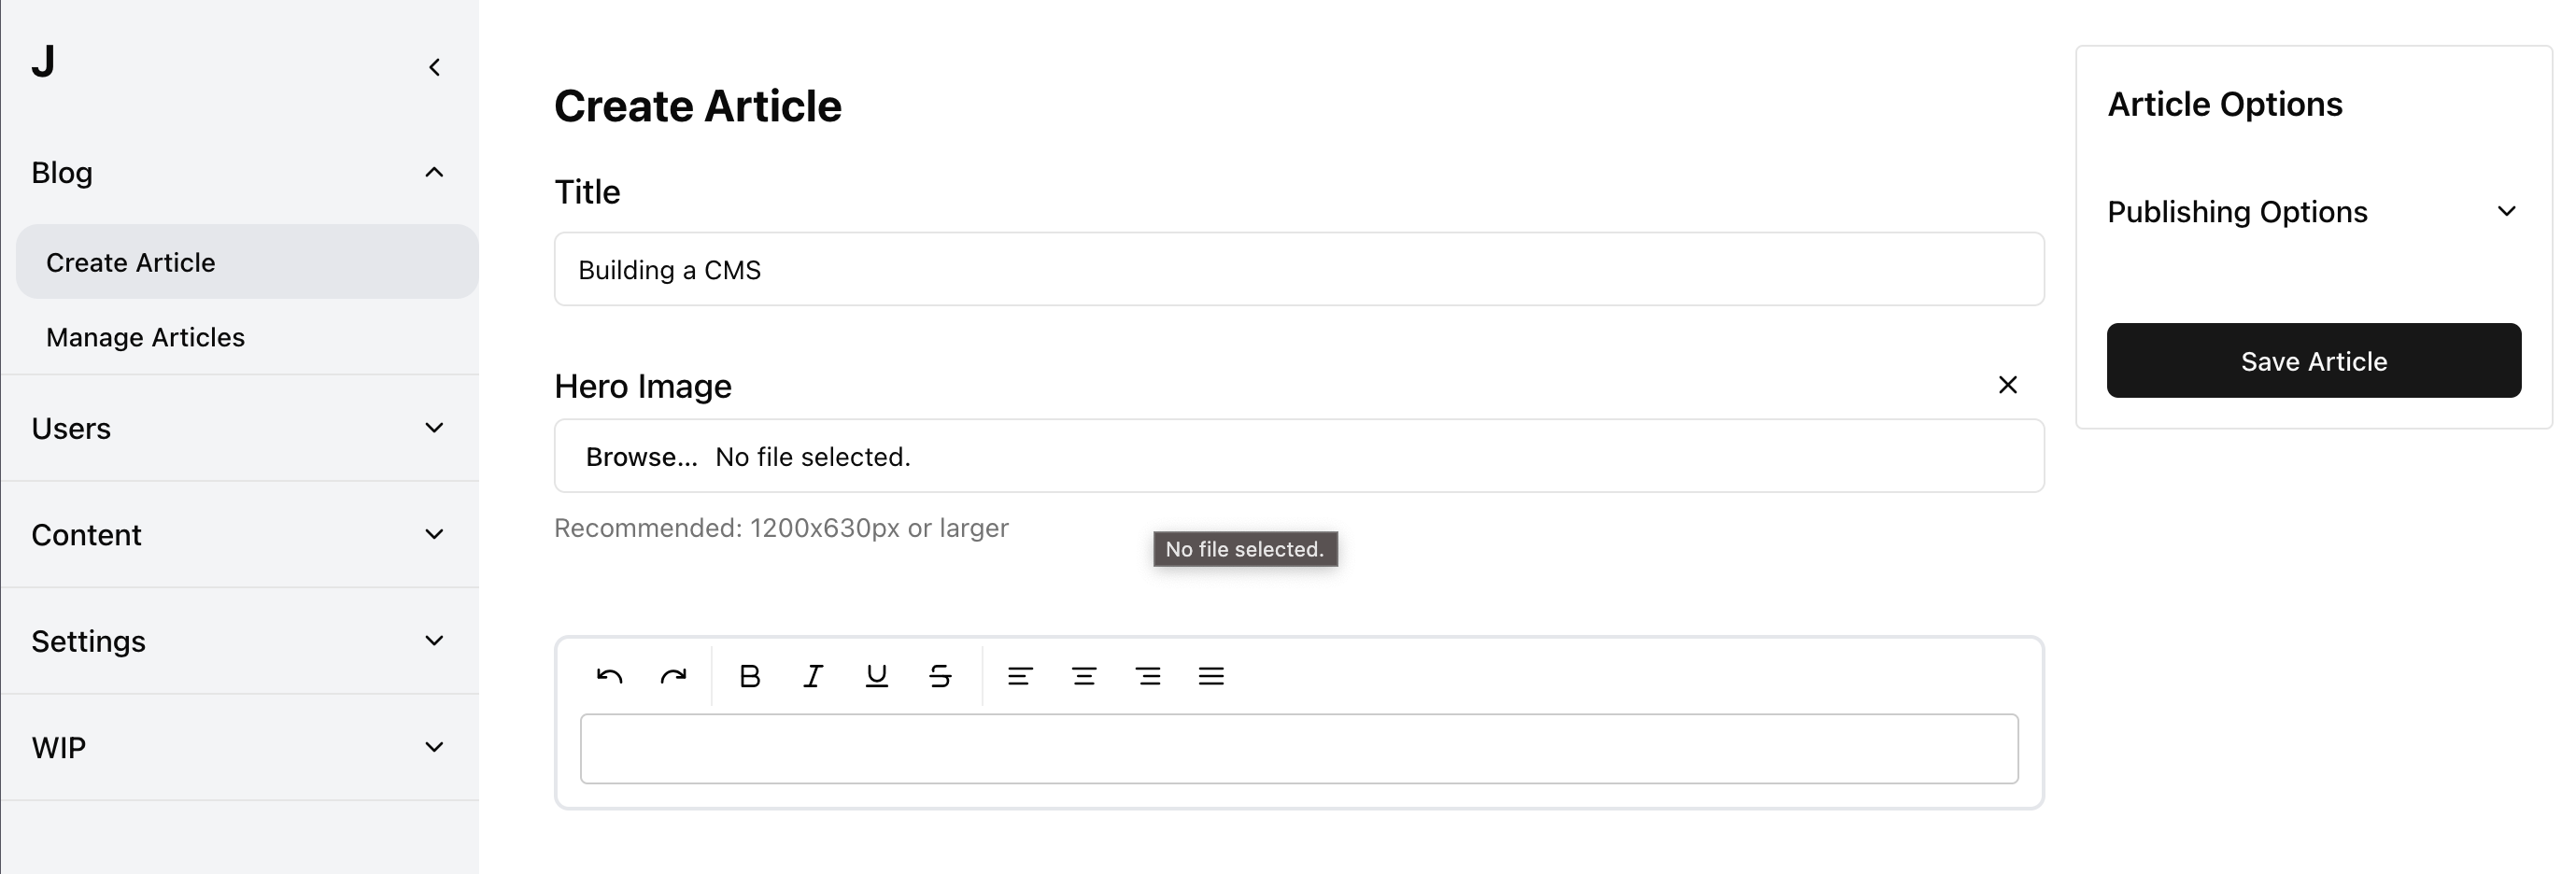Viewport: 2576px width, 874px height.
Task: Apply underline formatting
Action: pos(876,676)
